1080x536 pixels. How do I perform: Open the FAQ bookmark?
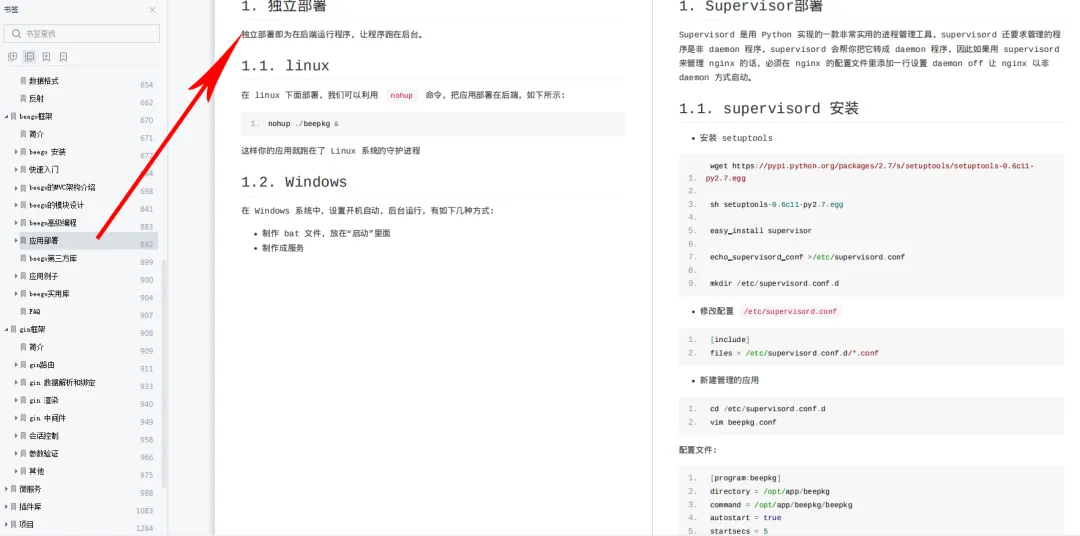[x=34, y=311]
